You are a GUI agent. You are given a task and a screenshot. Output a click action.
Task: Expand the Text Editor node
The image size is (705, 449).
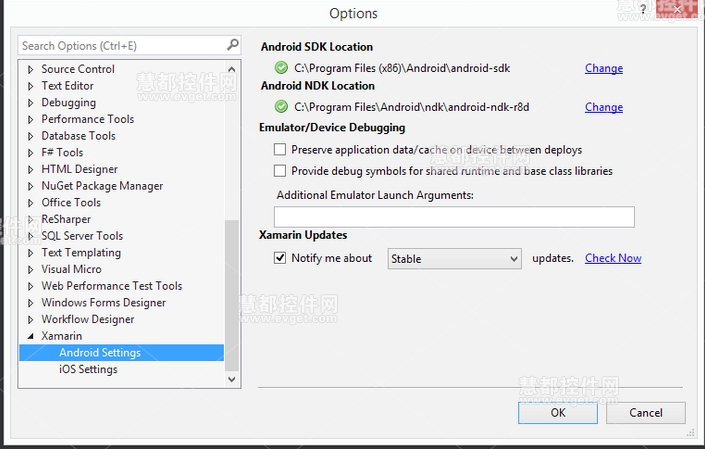pyautogui.click(x=31, y=86)
